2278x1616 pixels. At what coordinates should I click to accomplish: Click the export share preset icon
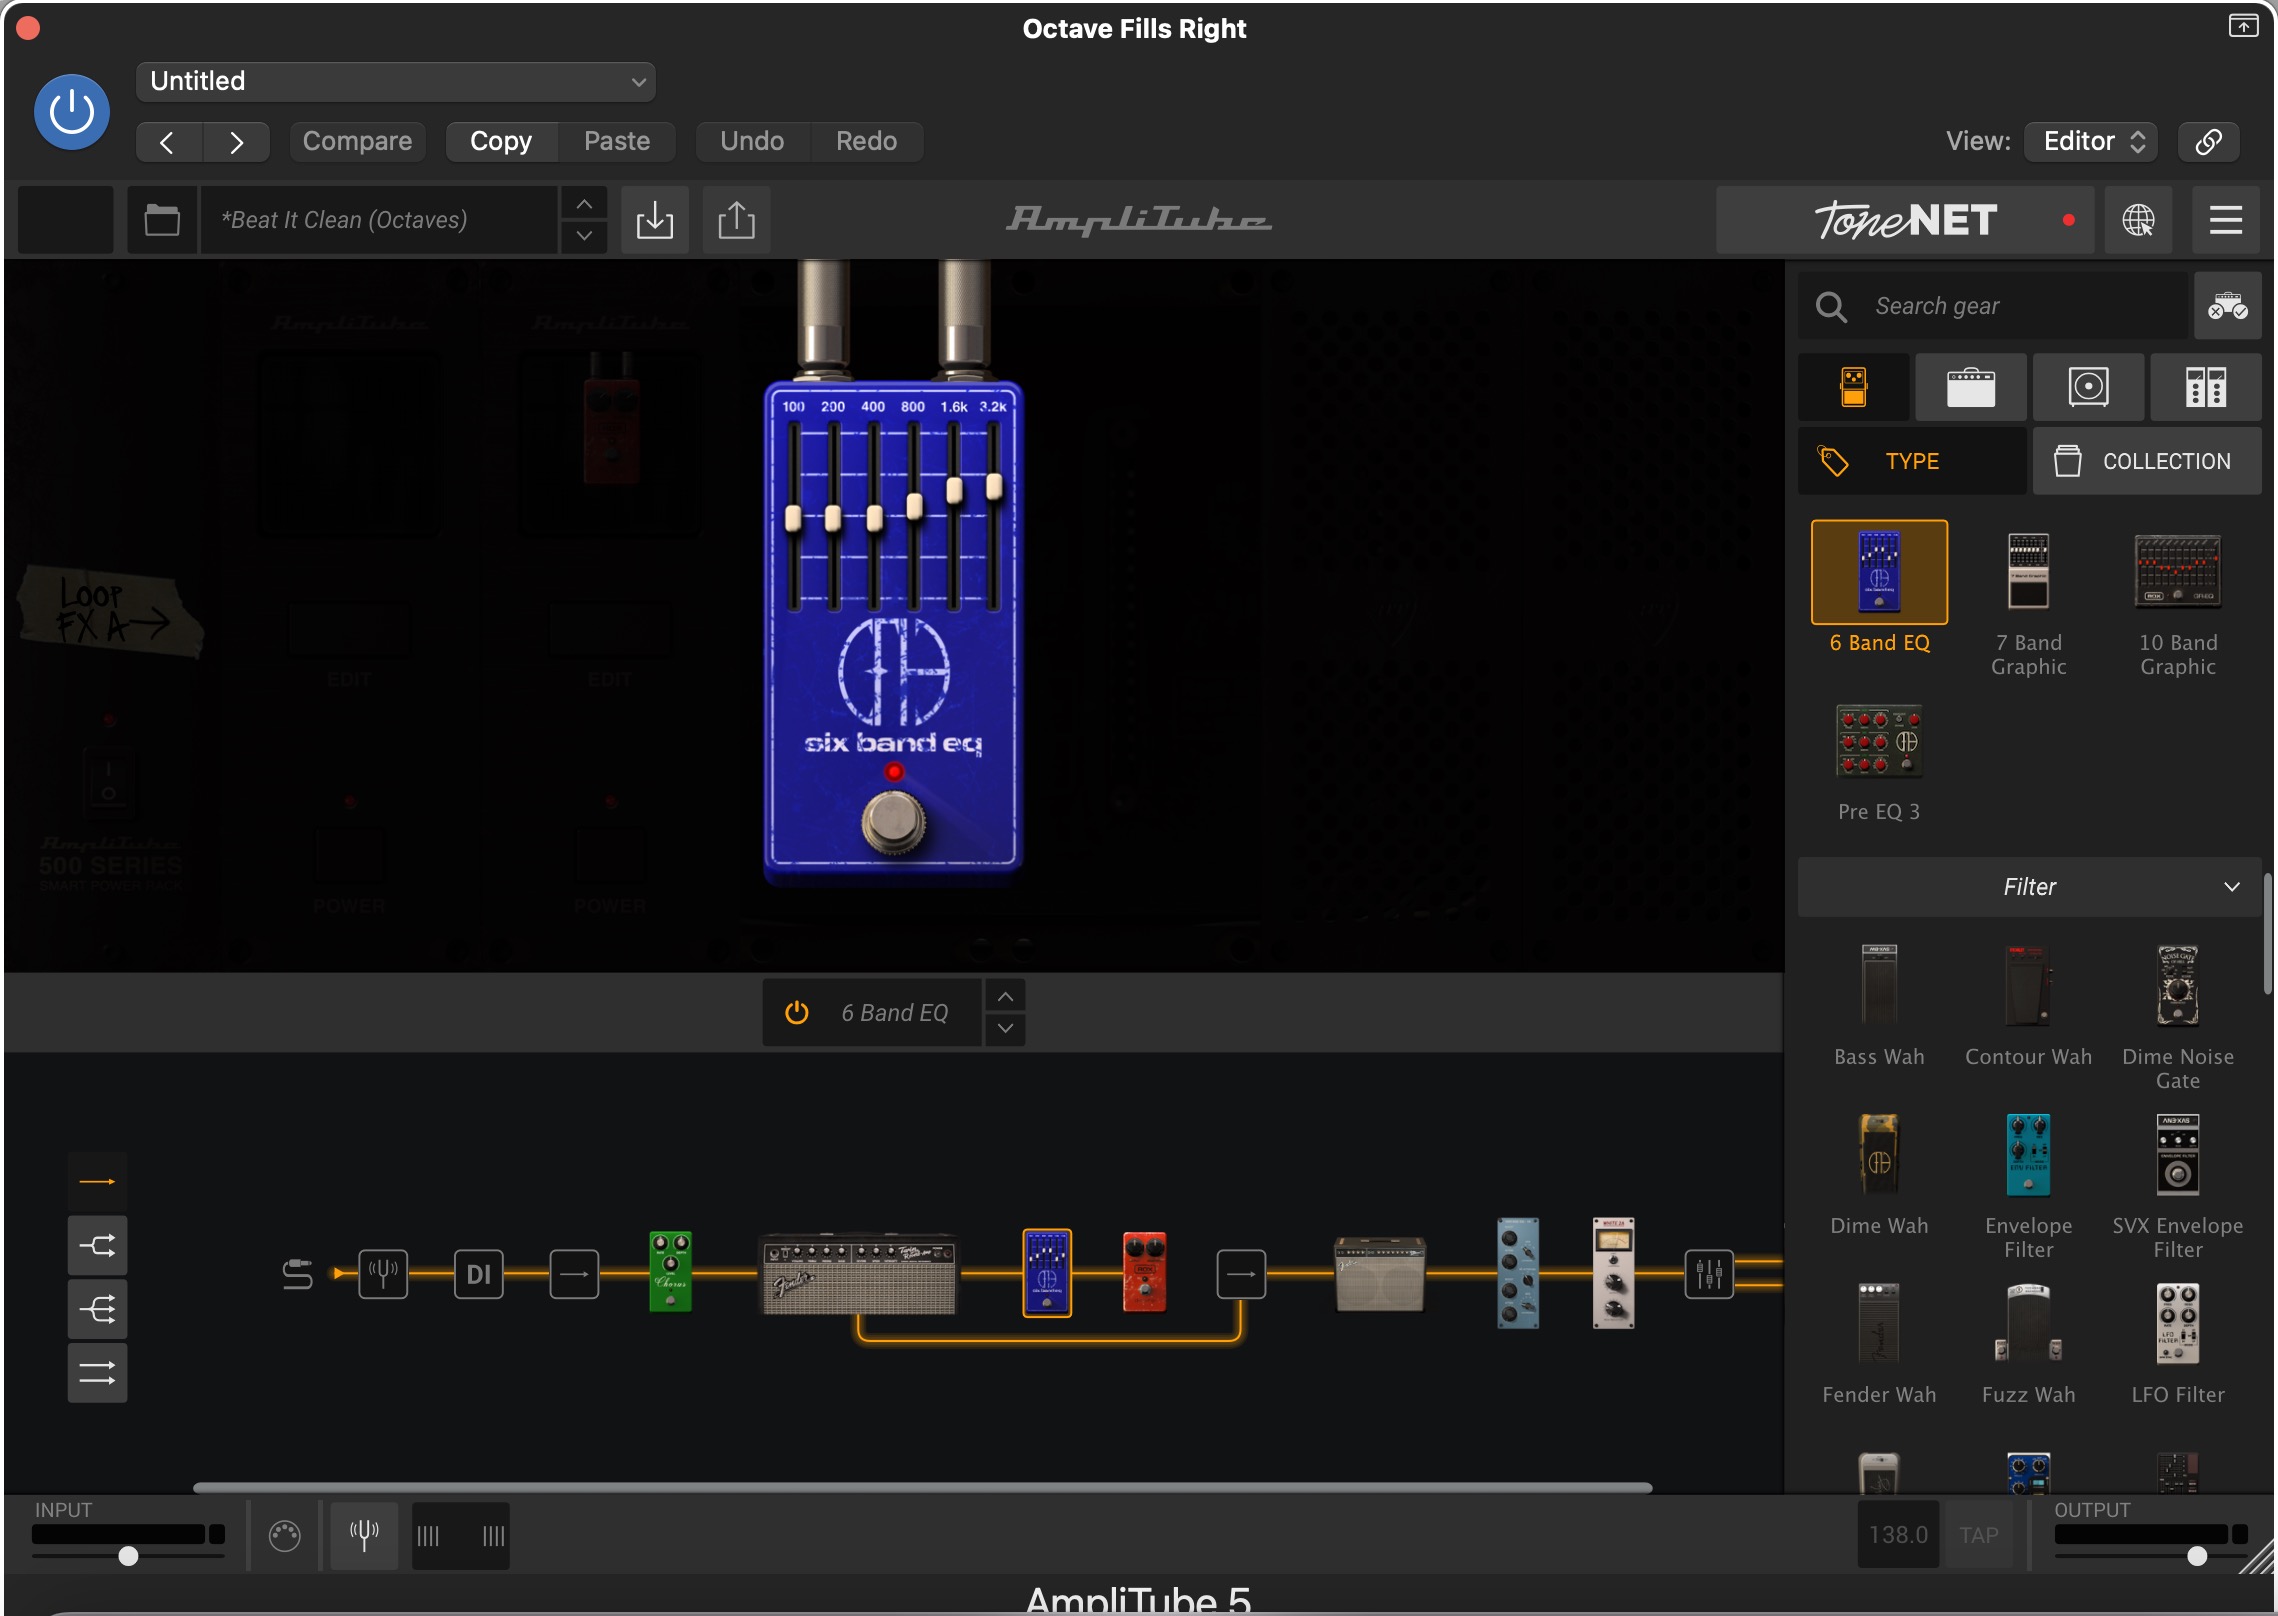[x=736, y=220]
